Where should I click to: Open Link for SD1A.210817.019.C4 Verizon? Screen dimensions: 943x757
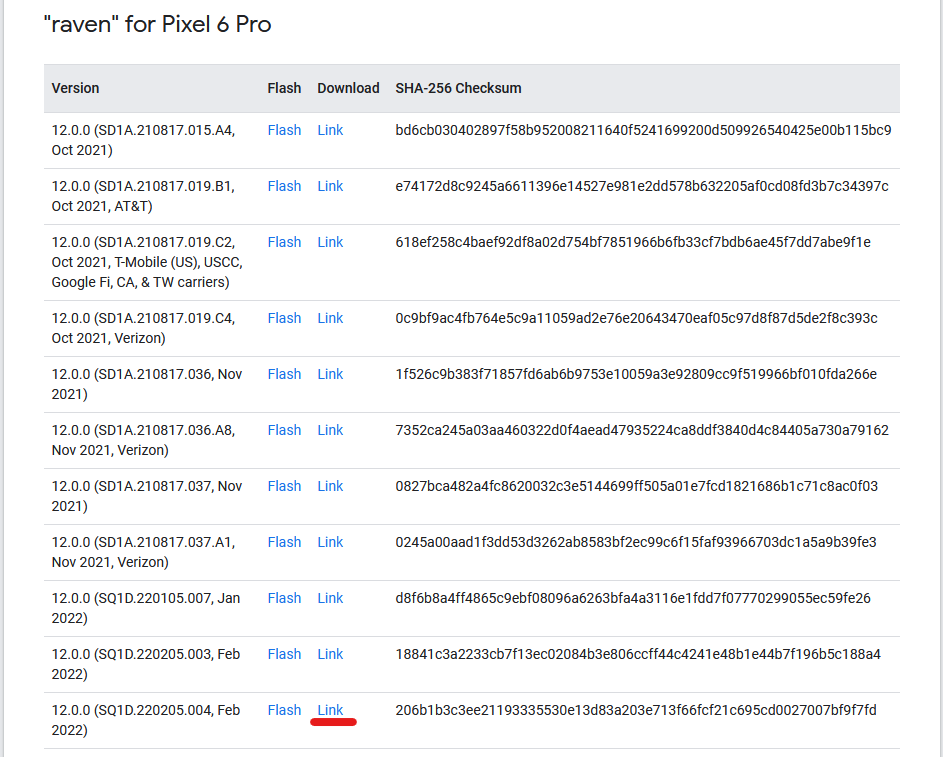pos(330,317)
